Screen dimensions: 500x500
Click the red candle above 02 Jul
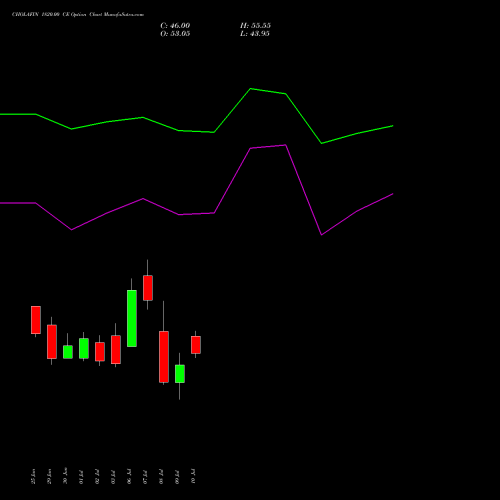(x=100, y=352)
